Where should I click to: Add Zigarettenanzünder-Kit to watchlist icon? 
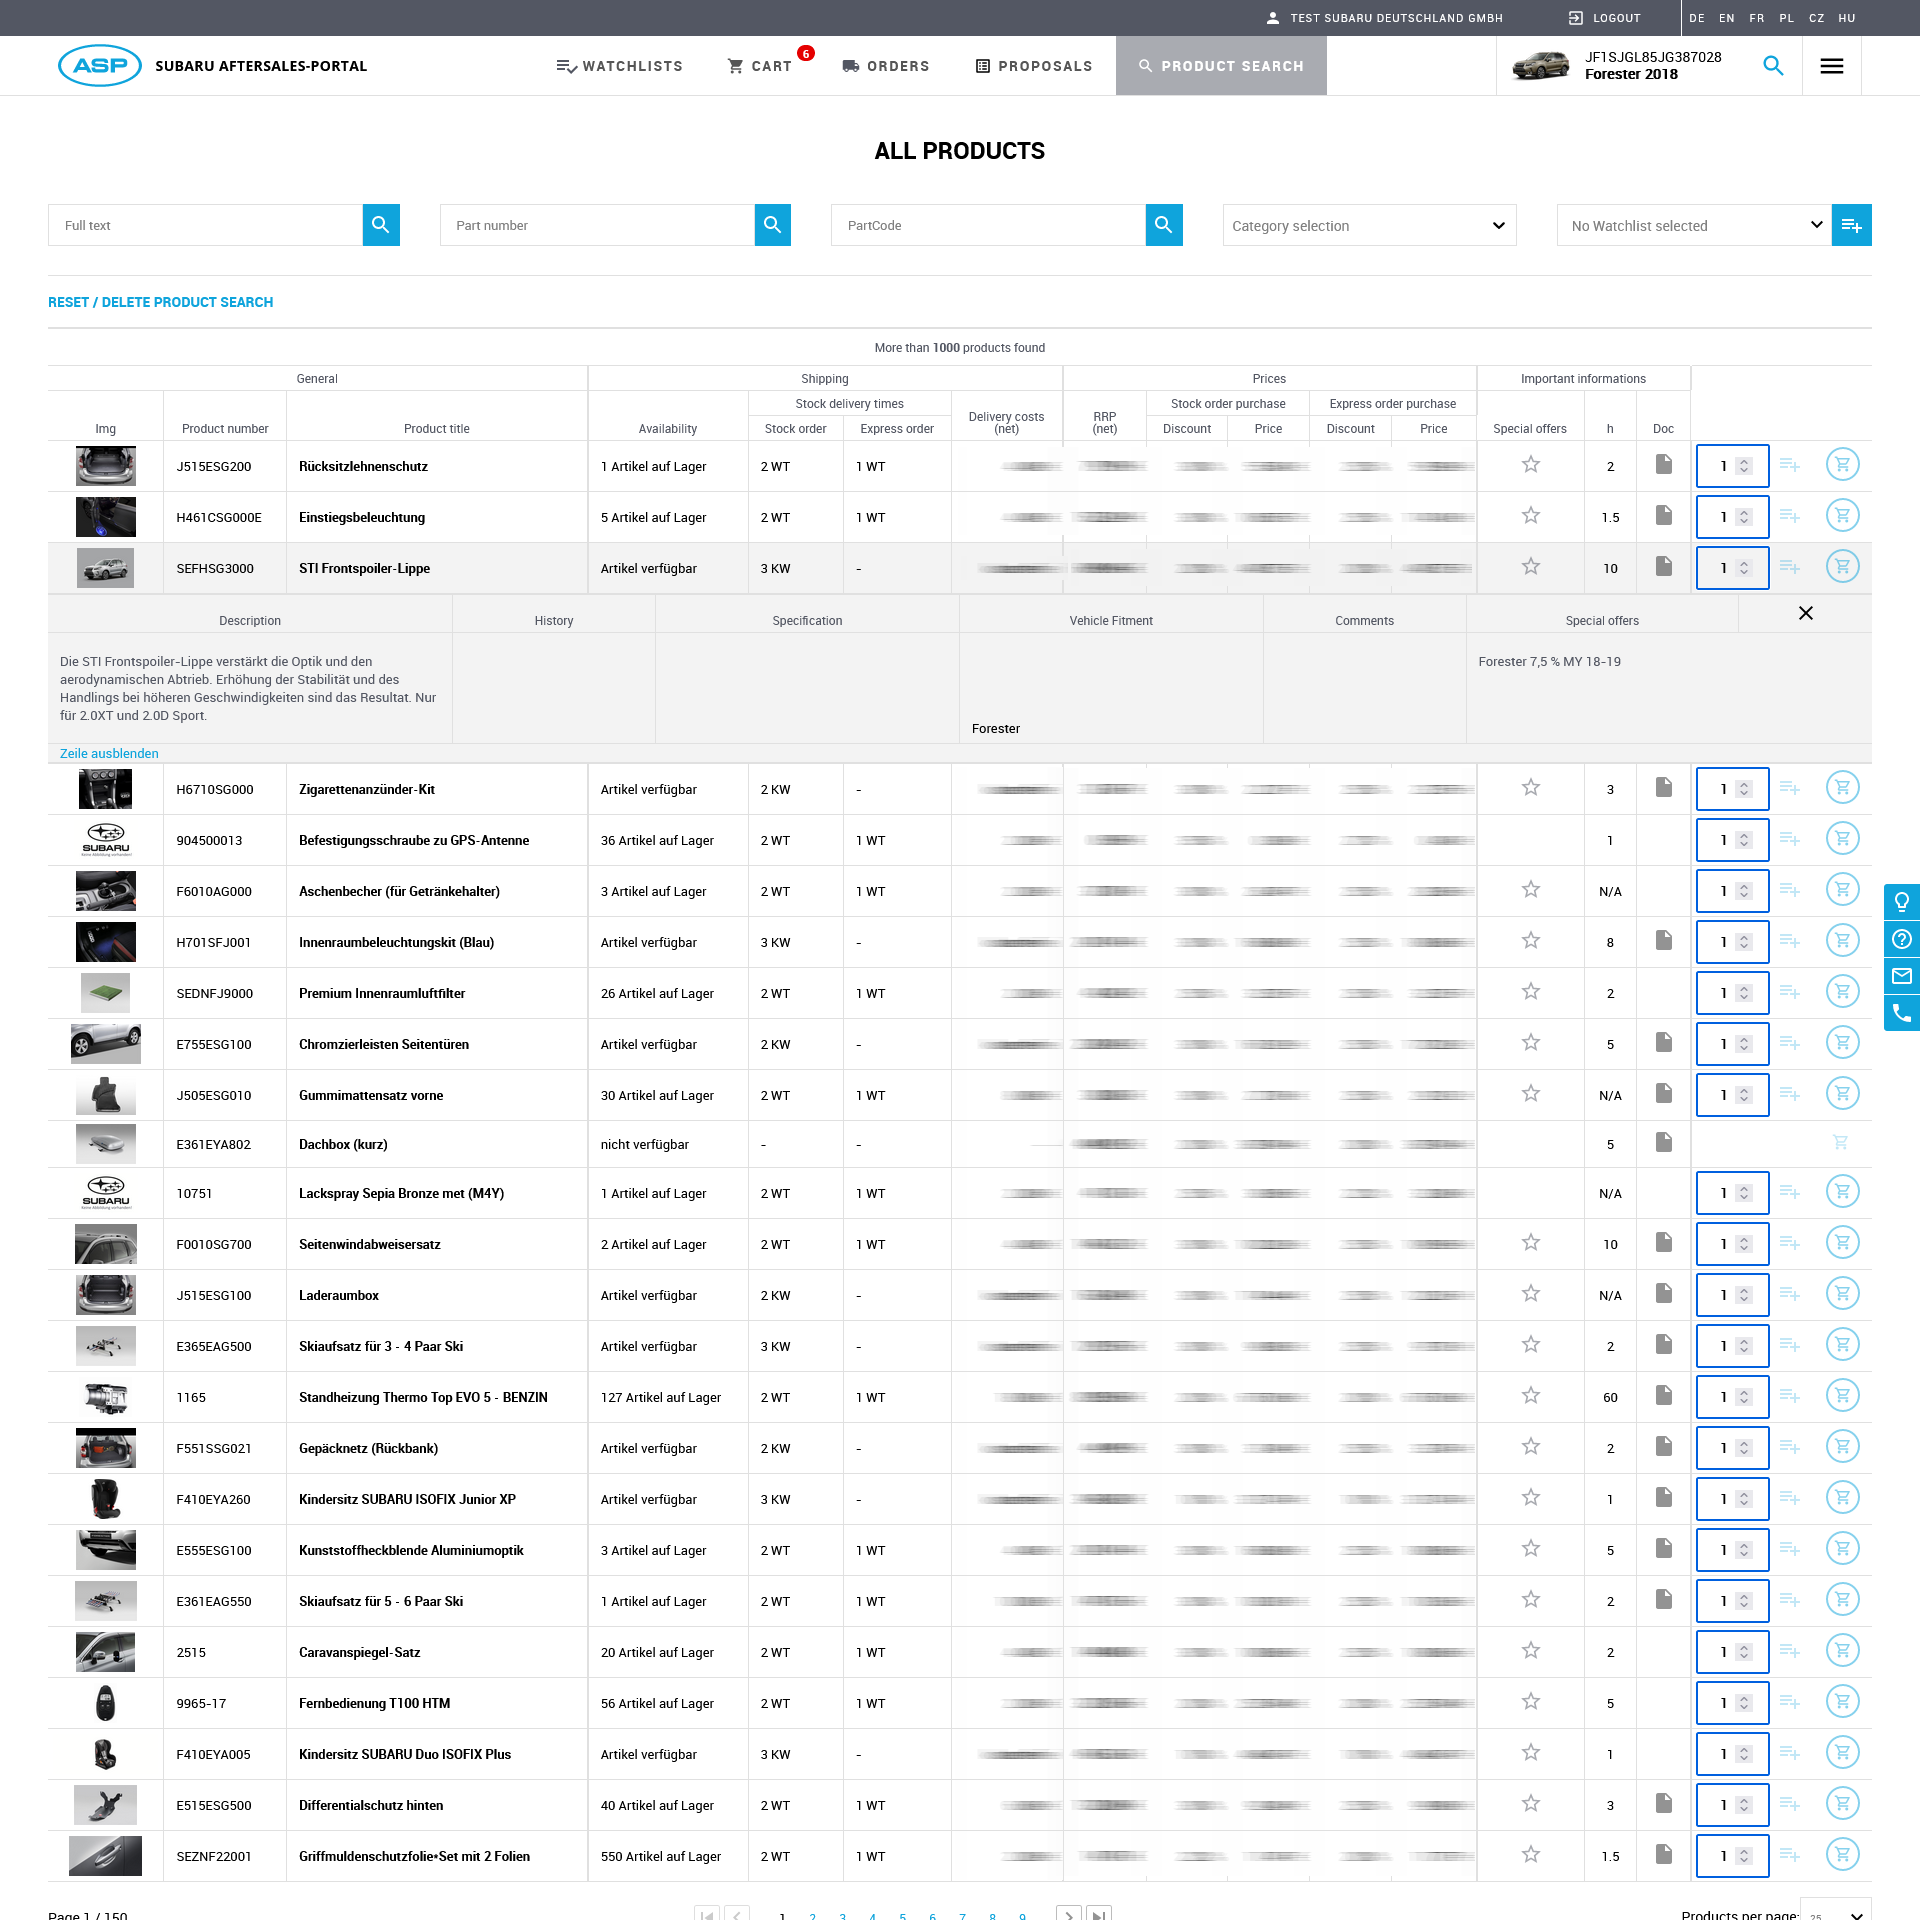[x=1789, y=789]
